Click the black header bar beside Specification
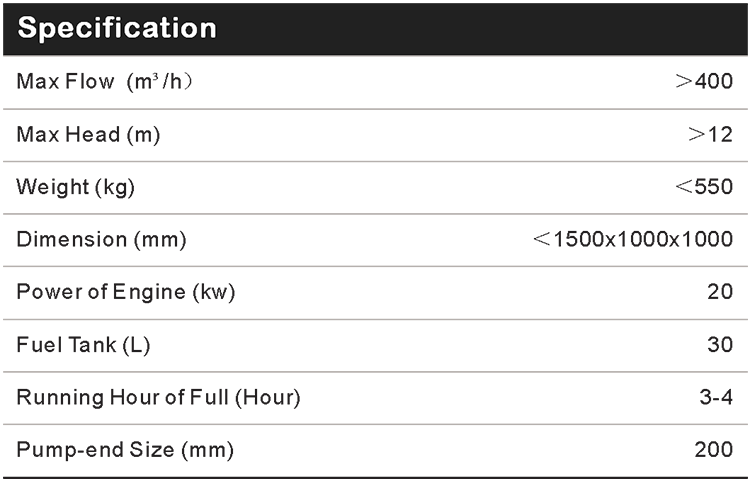This screenshot has width=750, height=481. 480,29
